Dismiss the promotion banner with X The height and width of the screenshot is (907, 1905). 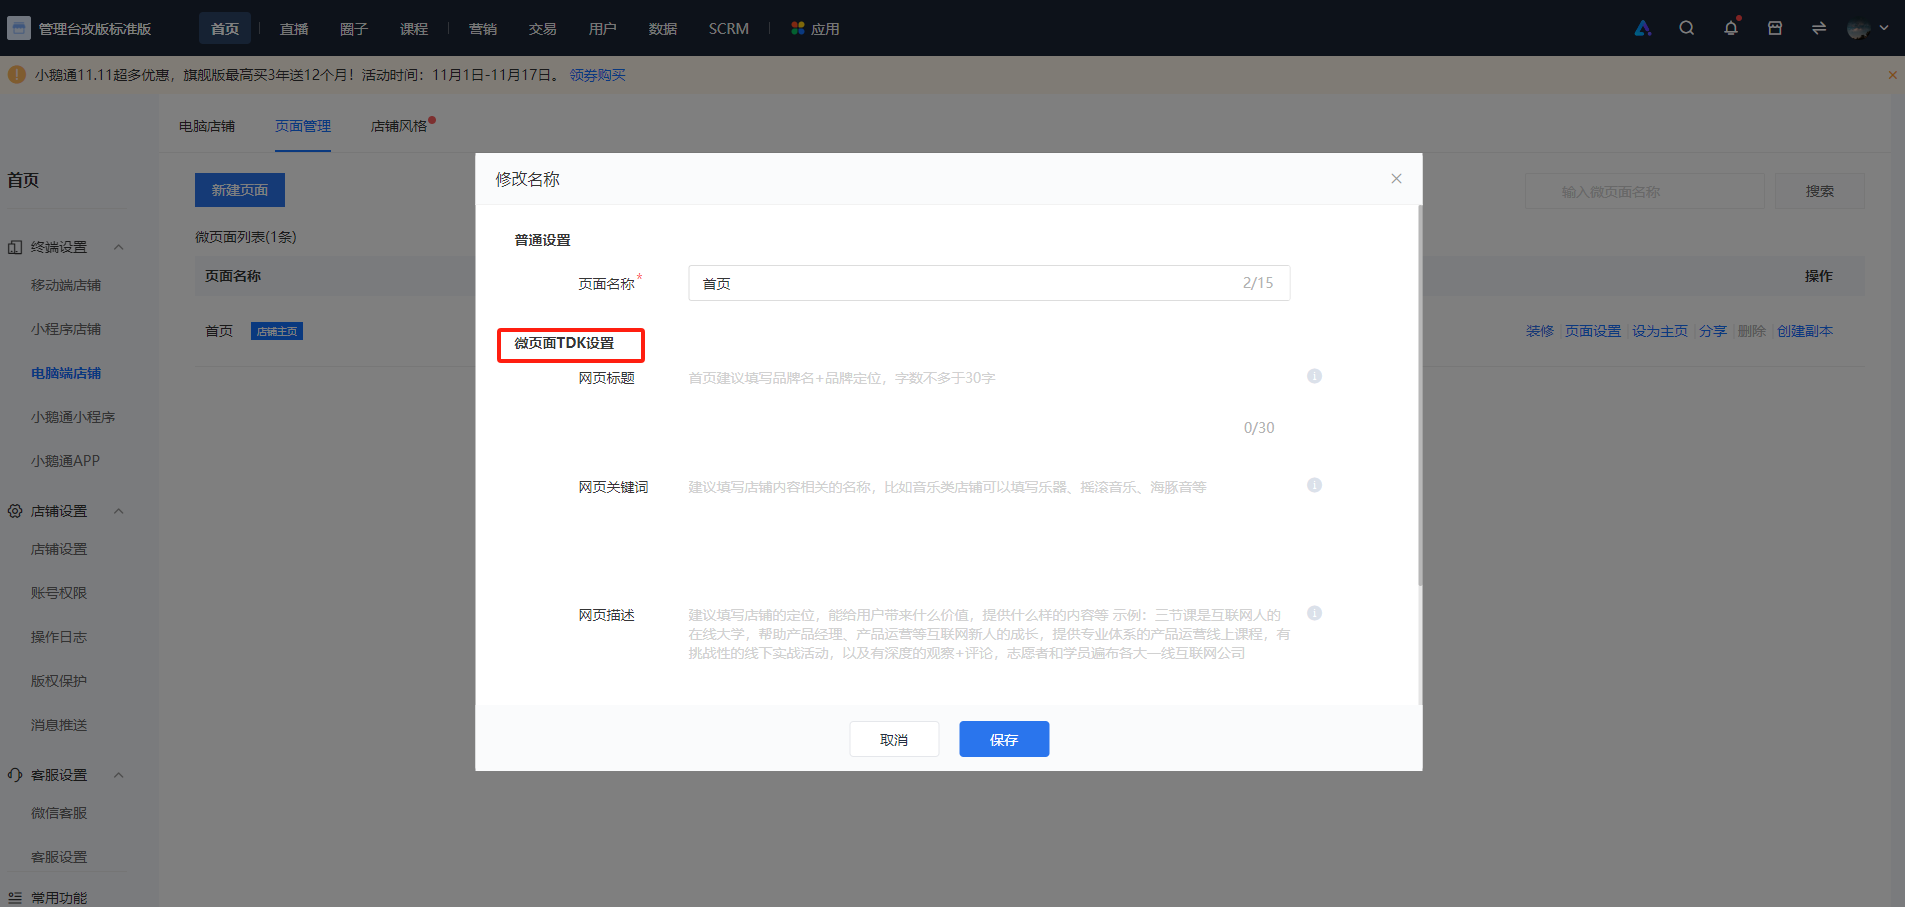tap(1892, 75)
